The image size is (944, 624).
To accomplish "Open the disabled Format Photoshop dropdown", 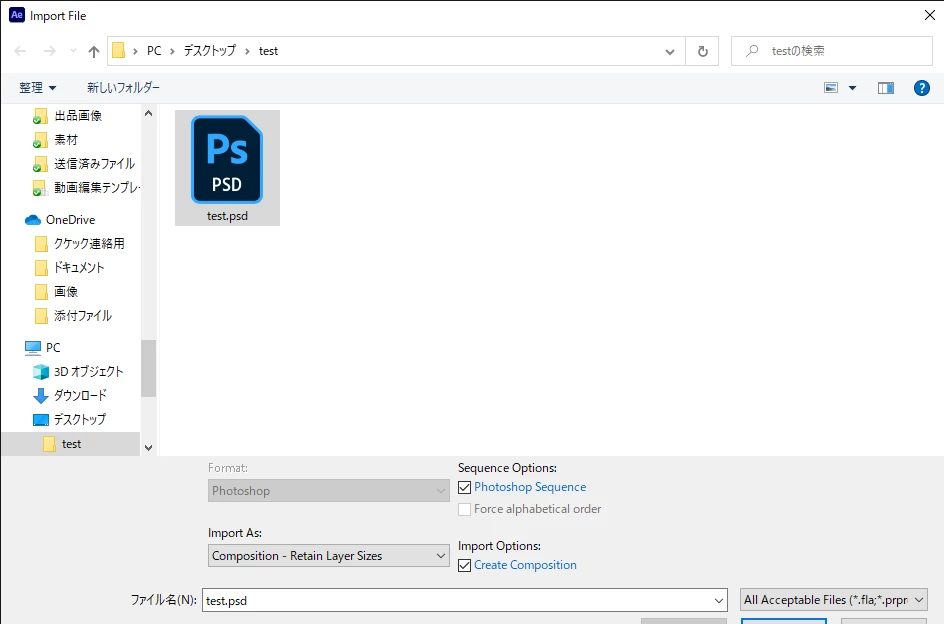I will [329, 490].
